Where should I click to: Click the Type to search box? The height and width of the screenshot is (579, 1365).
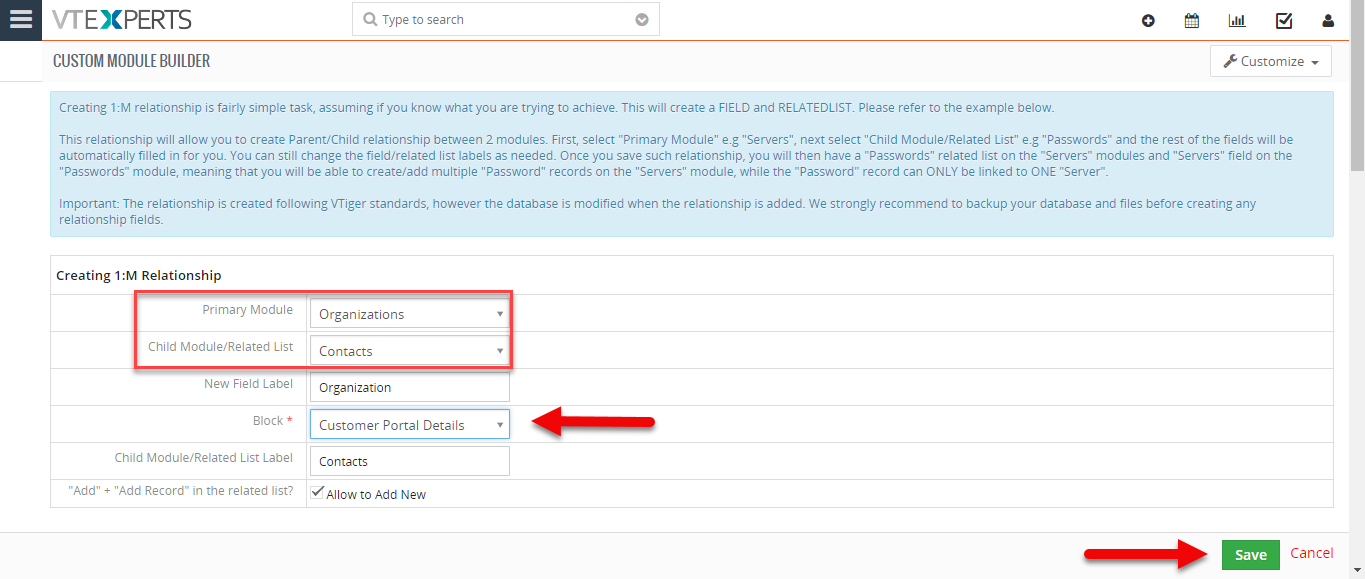pyautogui.click(x=506, y=20)
